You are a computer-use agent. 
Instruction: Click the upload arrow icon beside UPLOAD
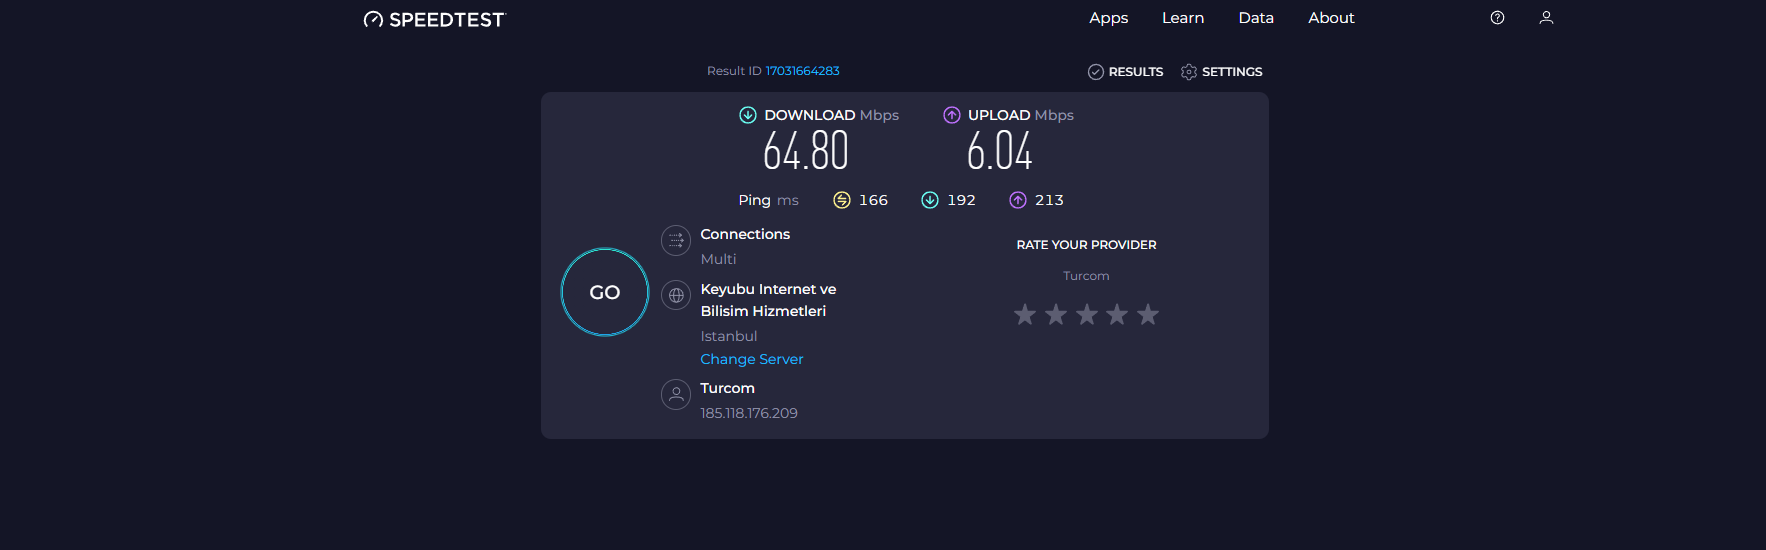(952, 115)
